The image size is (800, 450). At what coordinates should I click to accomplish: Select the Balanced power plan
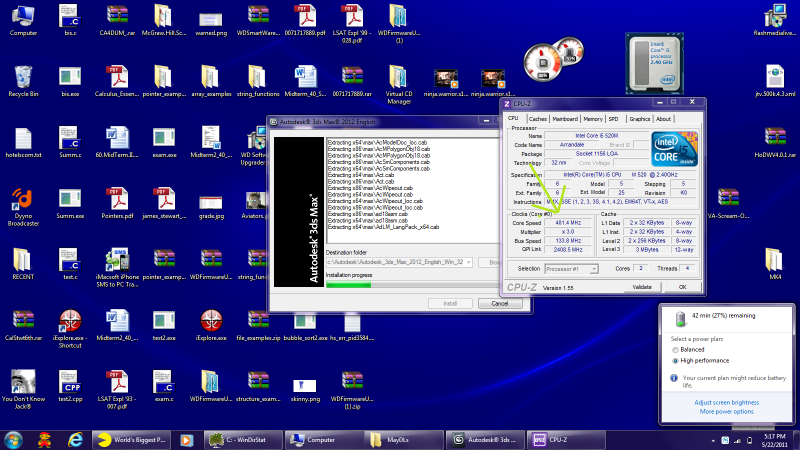point(688,349)
